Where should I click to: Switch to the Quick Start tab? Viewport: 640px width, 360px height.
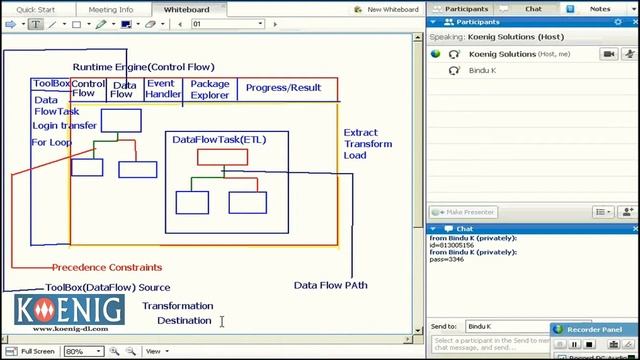tap(36, 9)
